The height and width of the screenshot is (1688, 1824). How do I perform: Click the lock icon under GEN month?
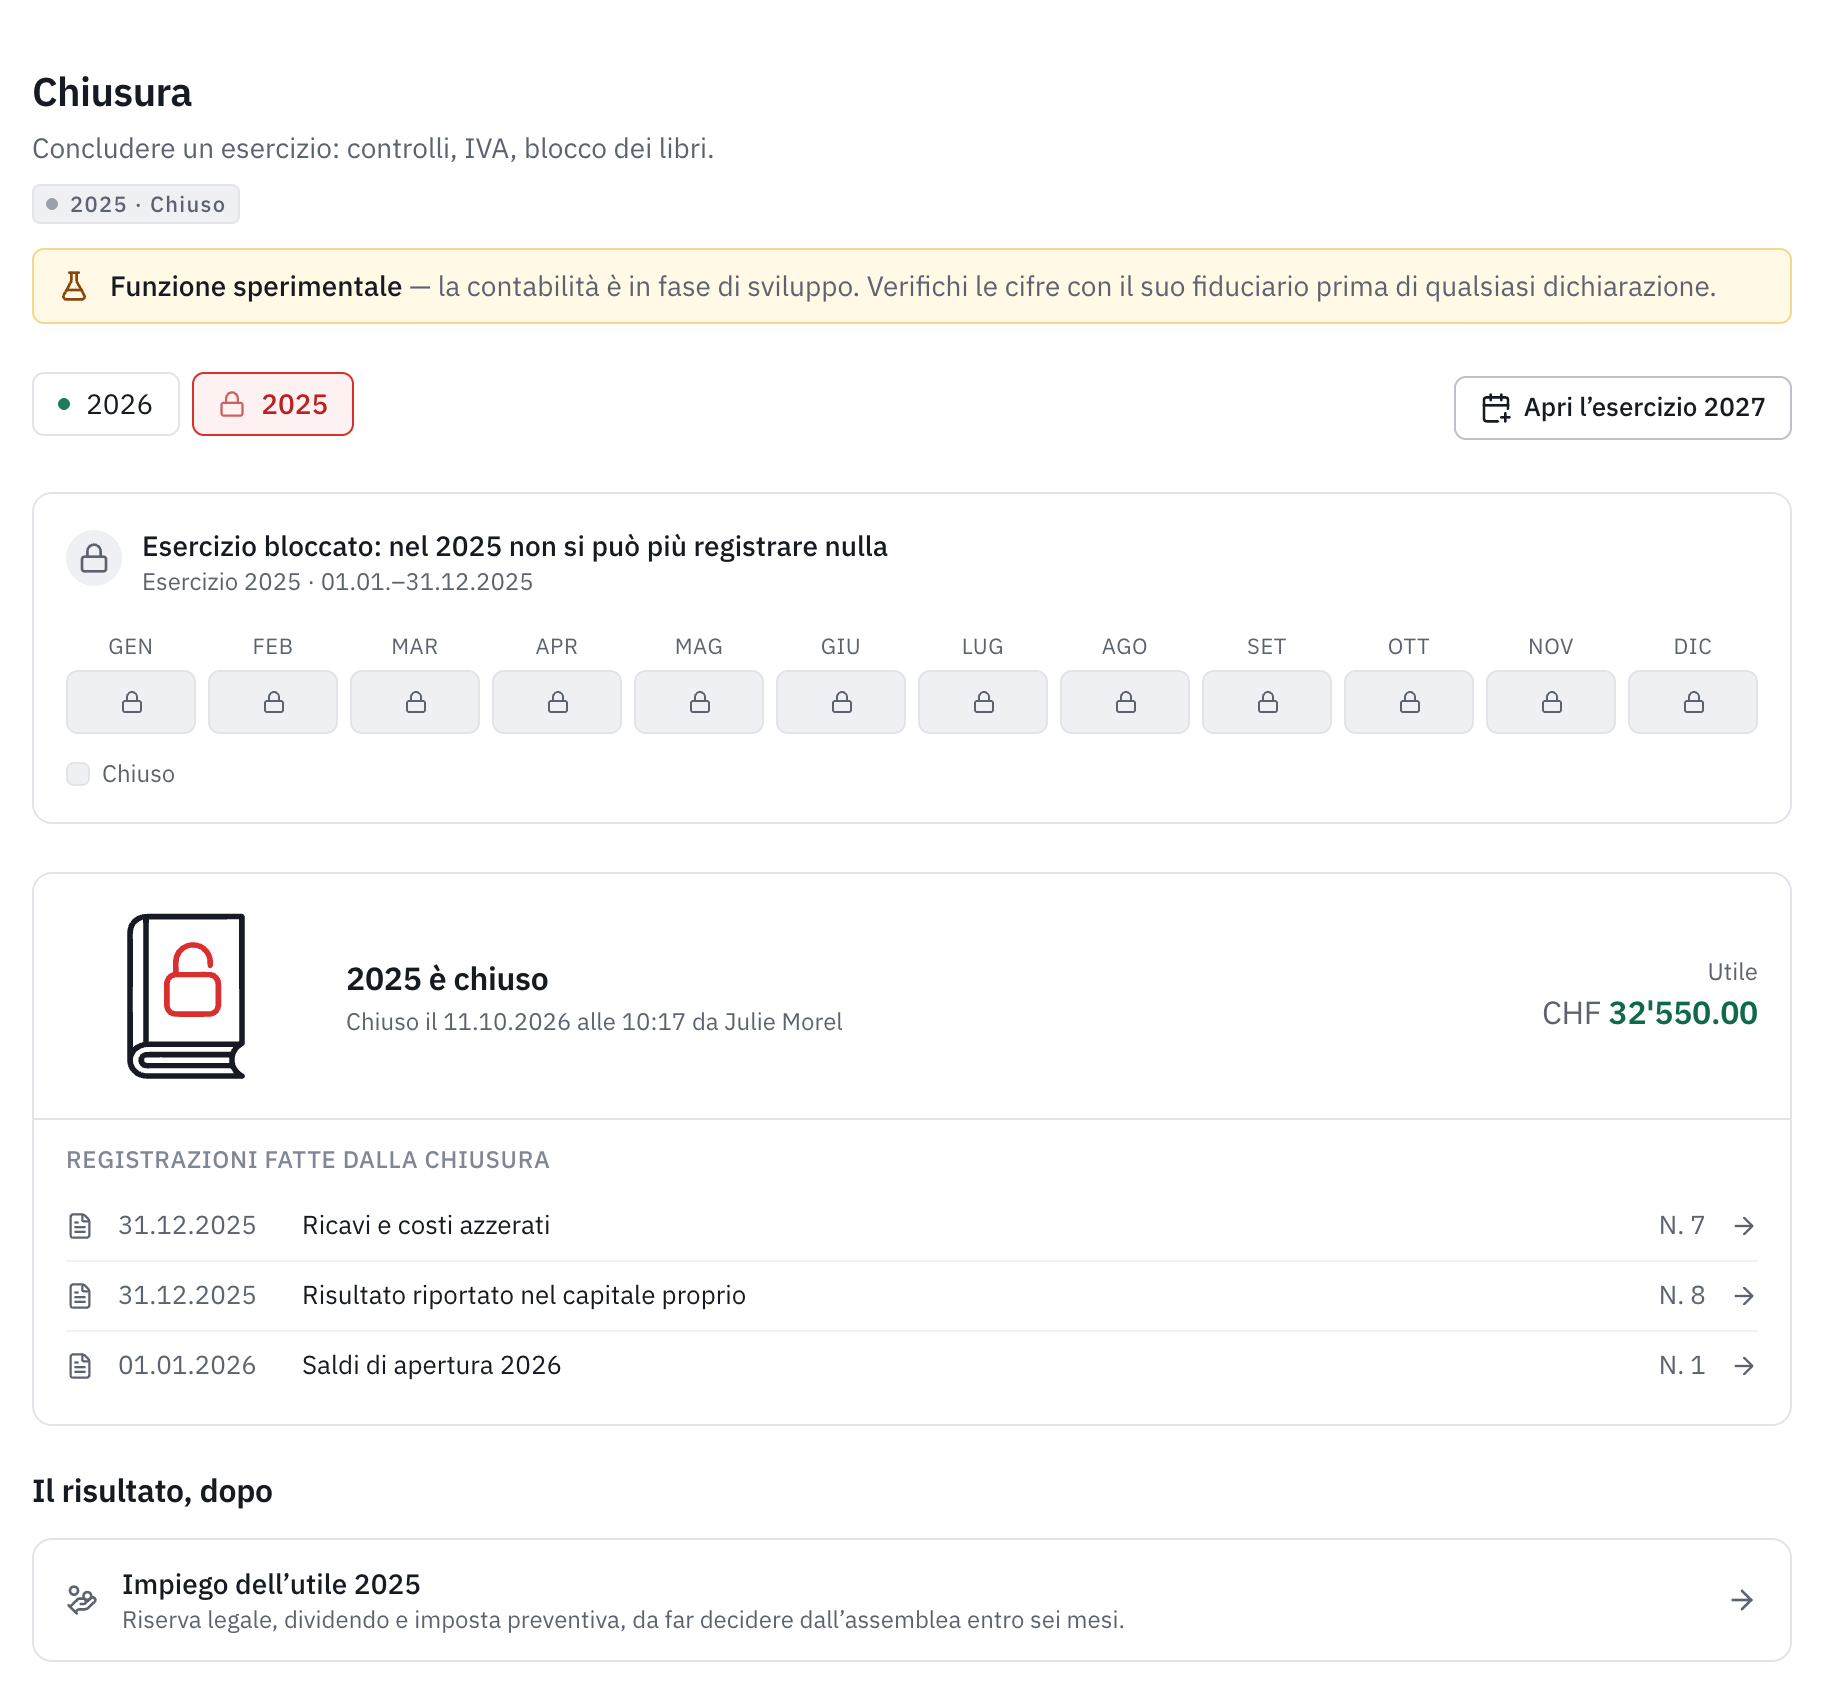coord(131,702)
